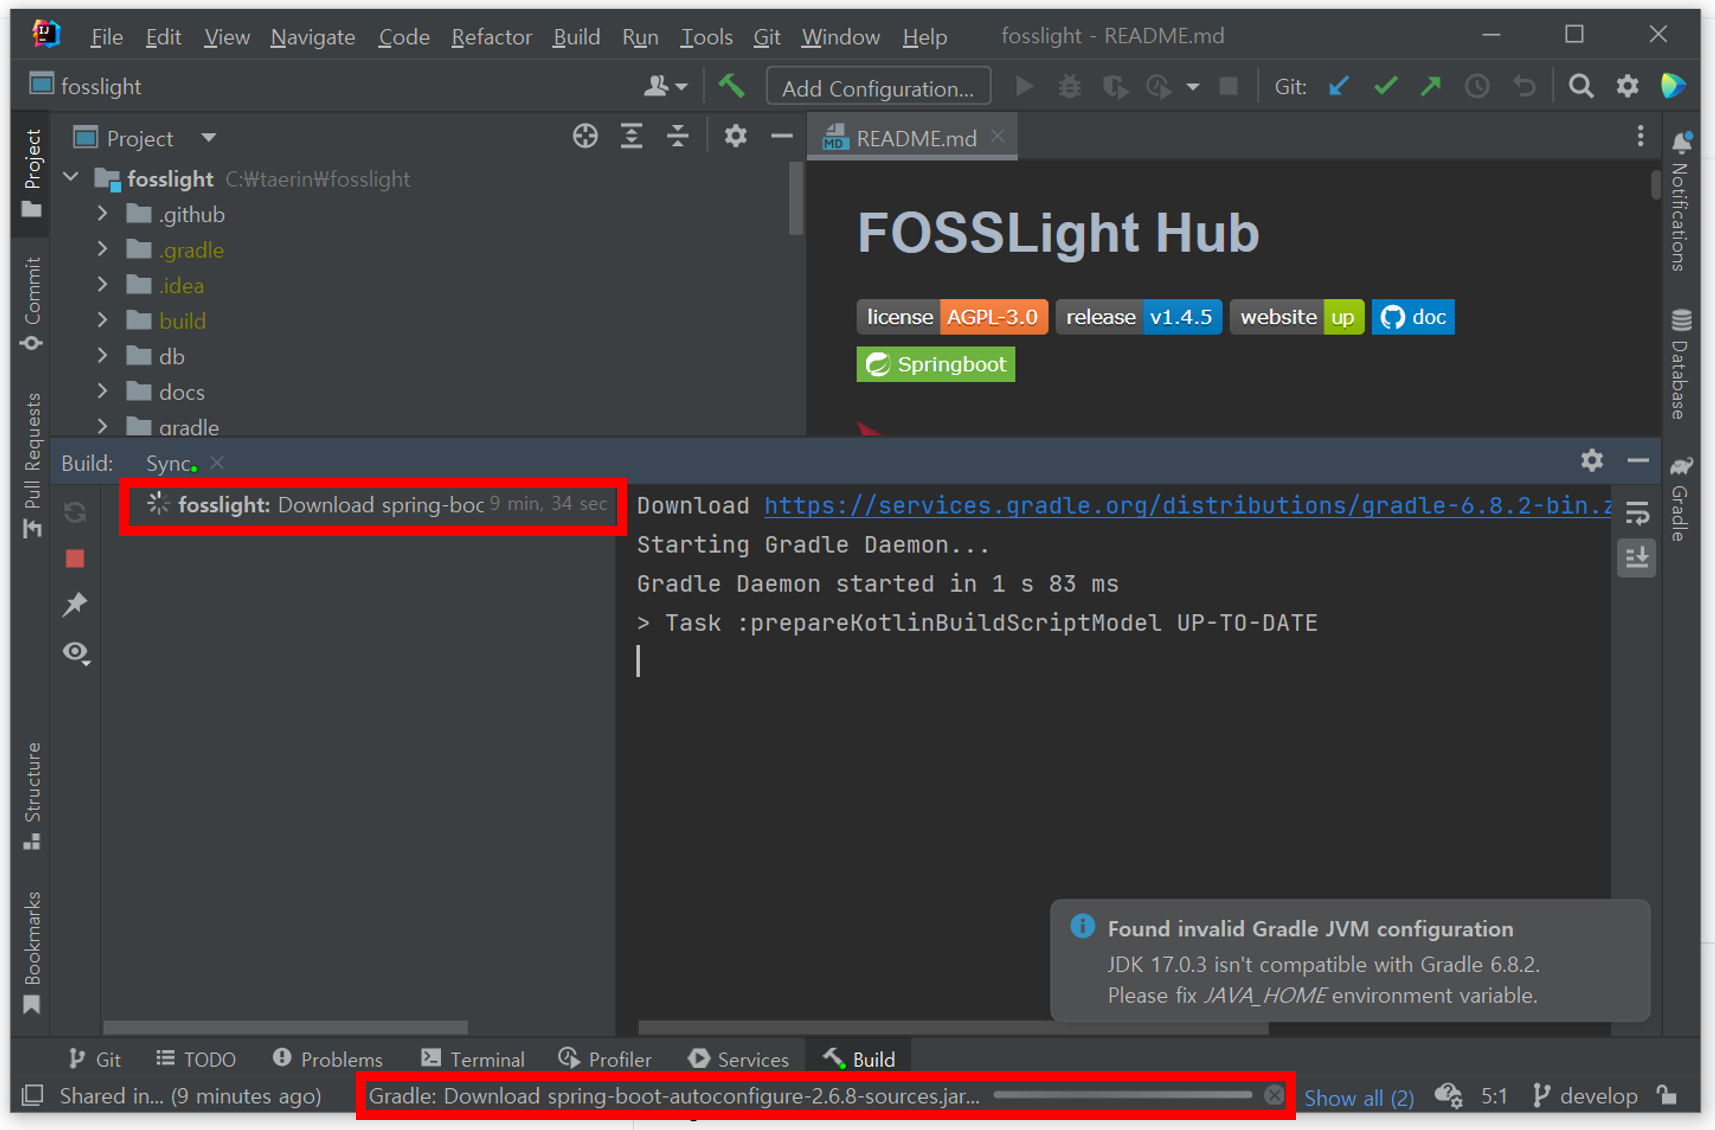Screen dimensions: 1715x1130
Task: Open run options dropdown arrow
Action: (1193, 88)
